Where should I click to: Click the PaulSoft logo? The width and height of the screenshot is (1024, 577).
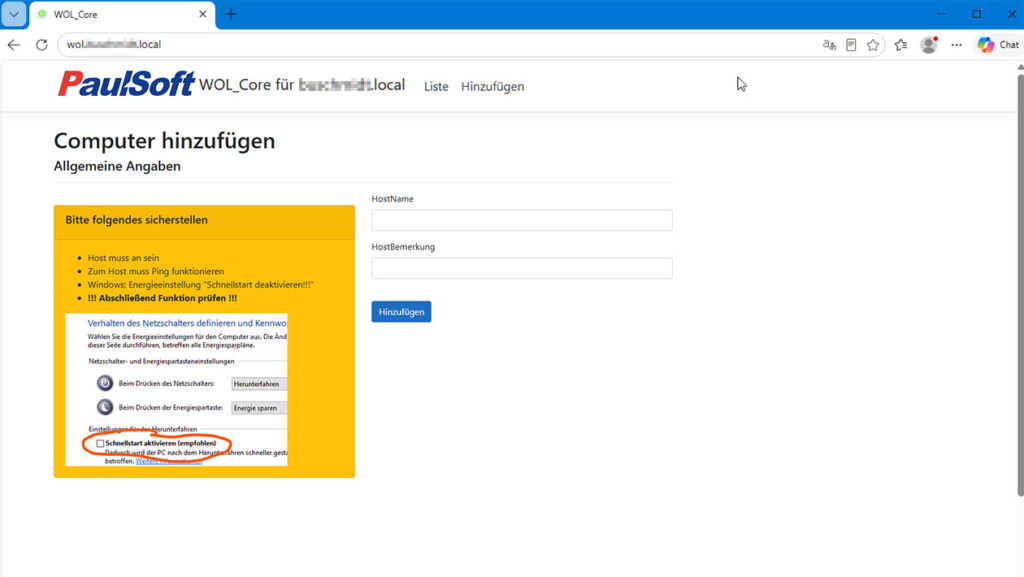click(x=125, y=84)
